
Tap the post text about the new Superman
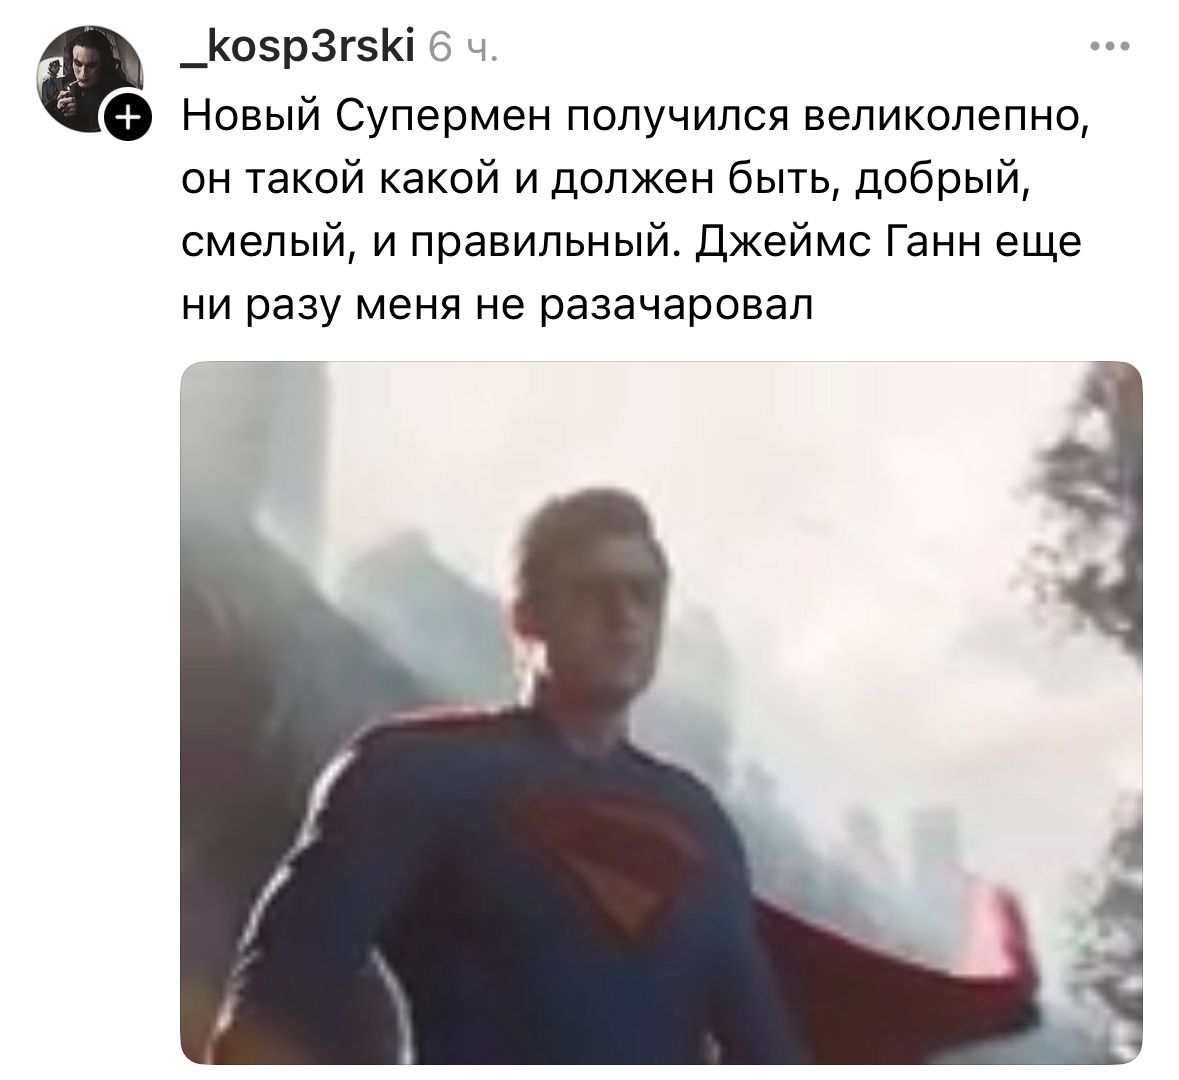634,211
